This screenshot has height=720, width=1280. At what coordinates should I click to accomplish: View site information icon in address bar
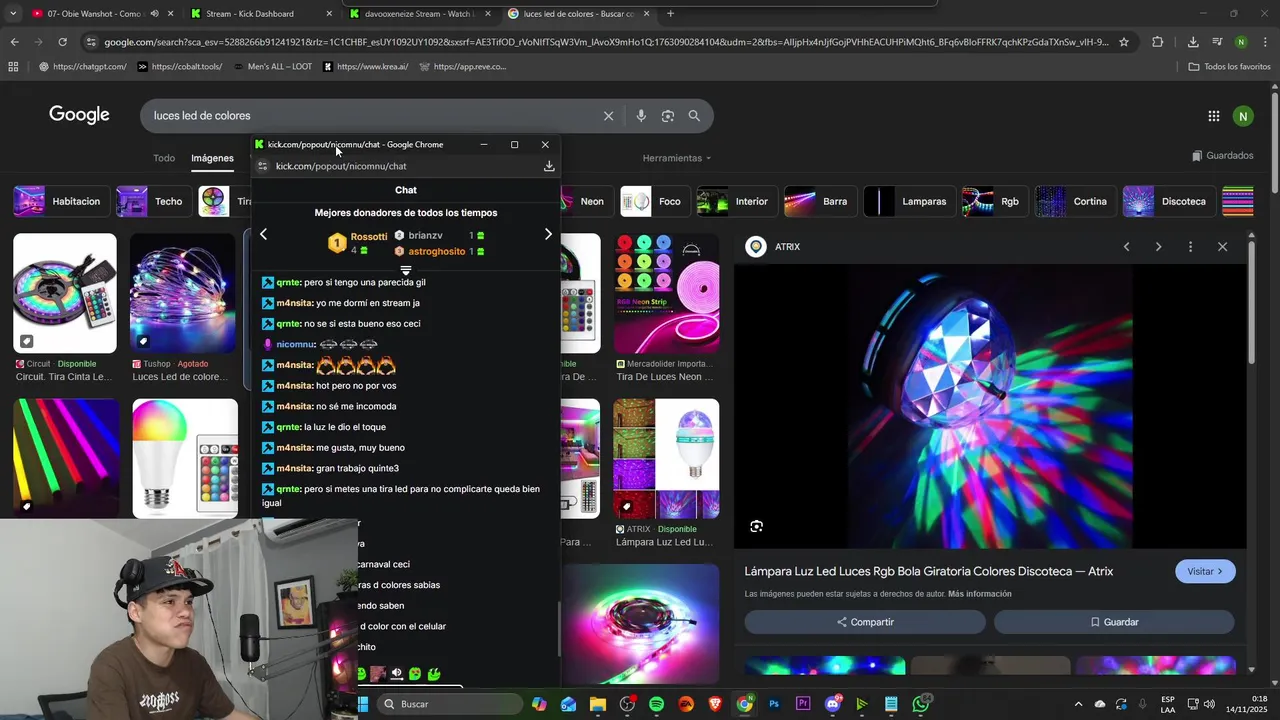pos(92,42)
